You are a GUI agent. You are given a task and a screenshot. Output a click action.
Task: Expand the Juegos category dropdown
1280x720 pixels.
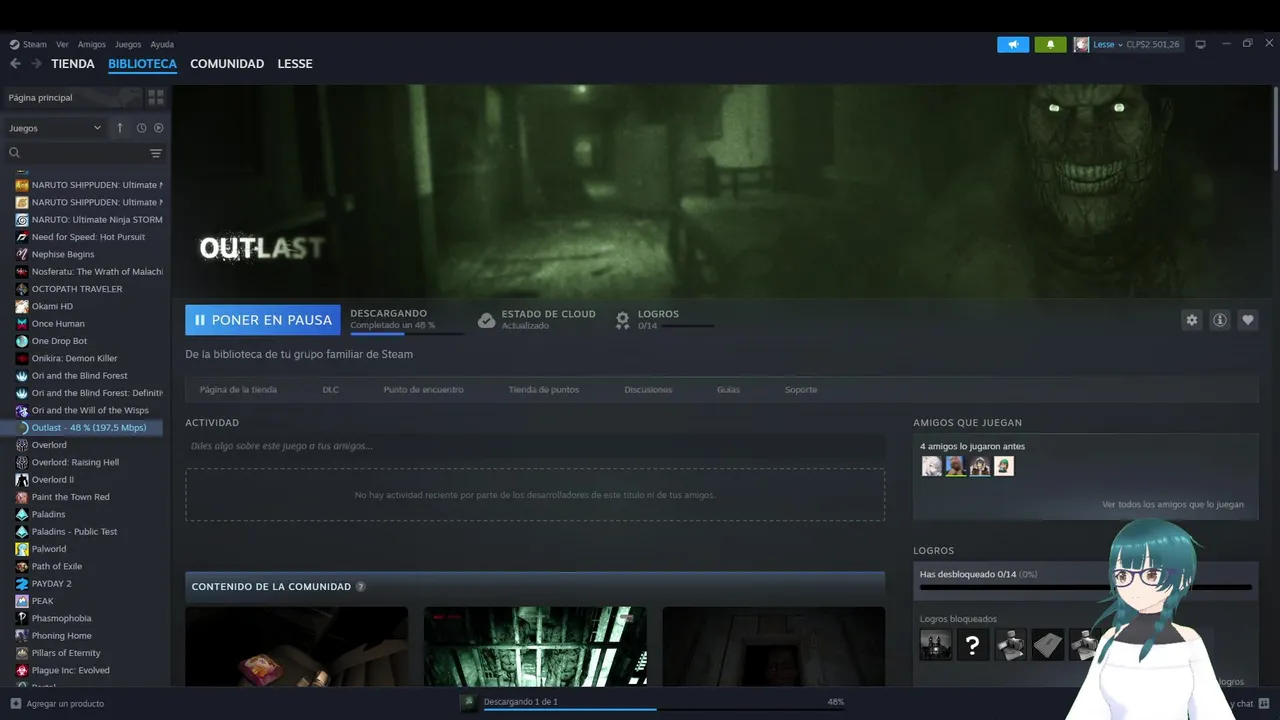55,128
